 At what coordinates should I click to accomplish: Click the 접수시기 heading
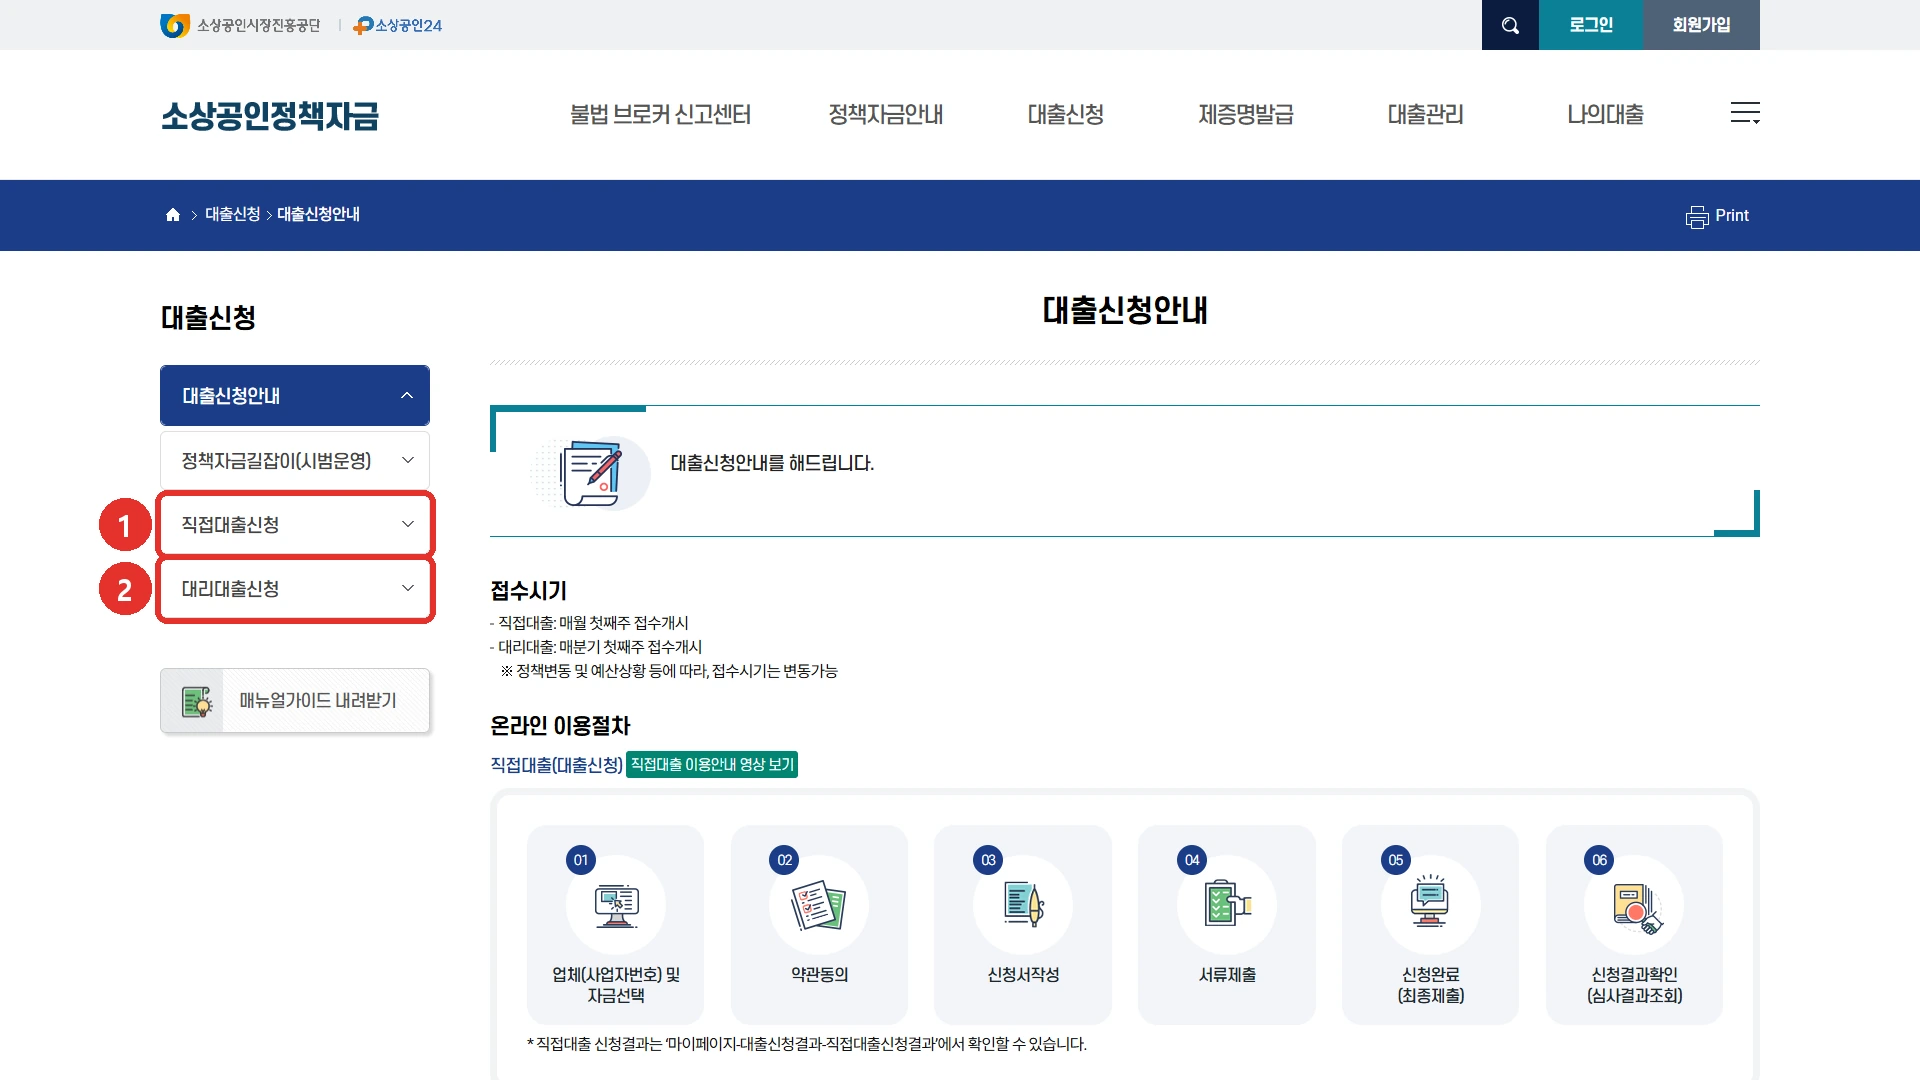coord(529,591)
